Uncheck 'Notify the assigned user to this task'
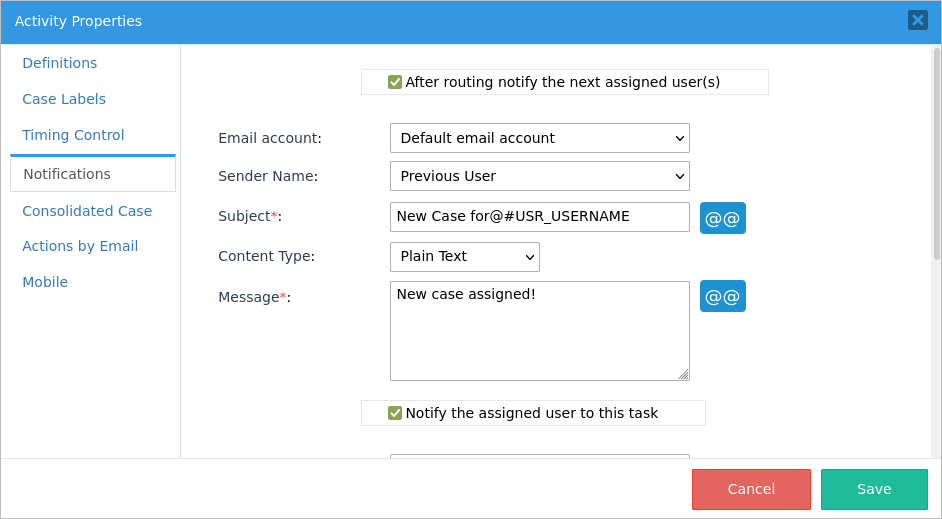 [x=395, y=413]
